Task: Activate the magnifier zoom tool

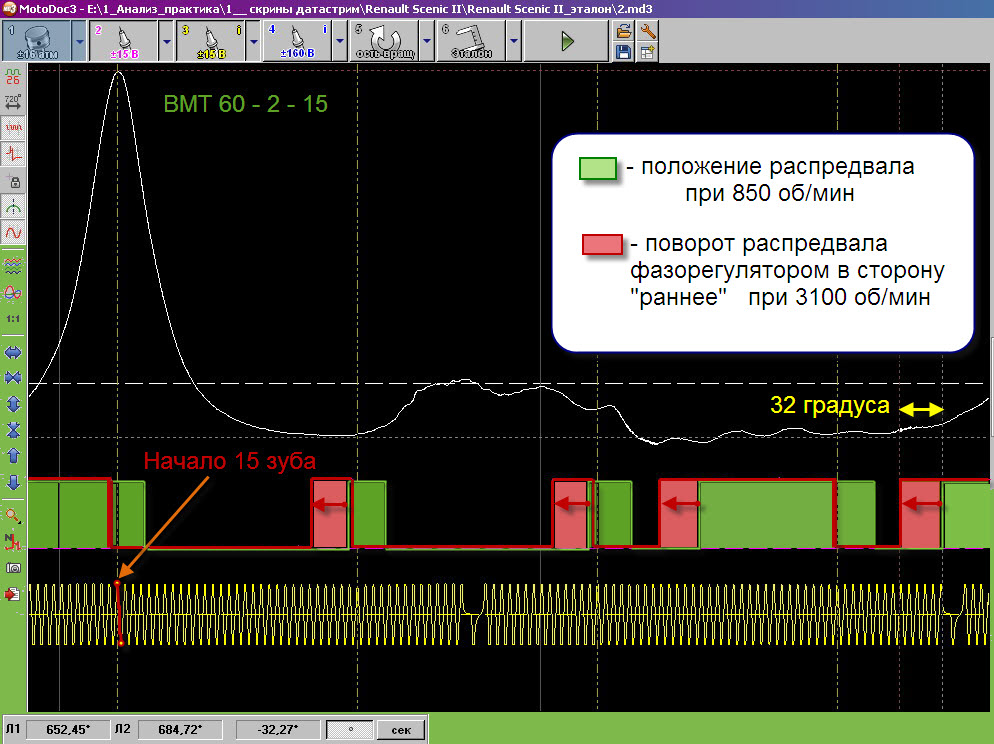Action: click(13, 516)
